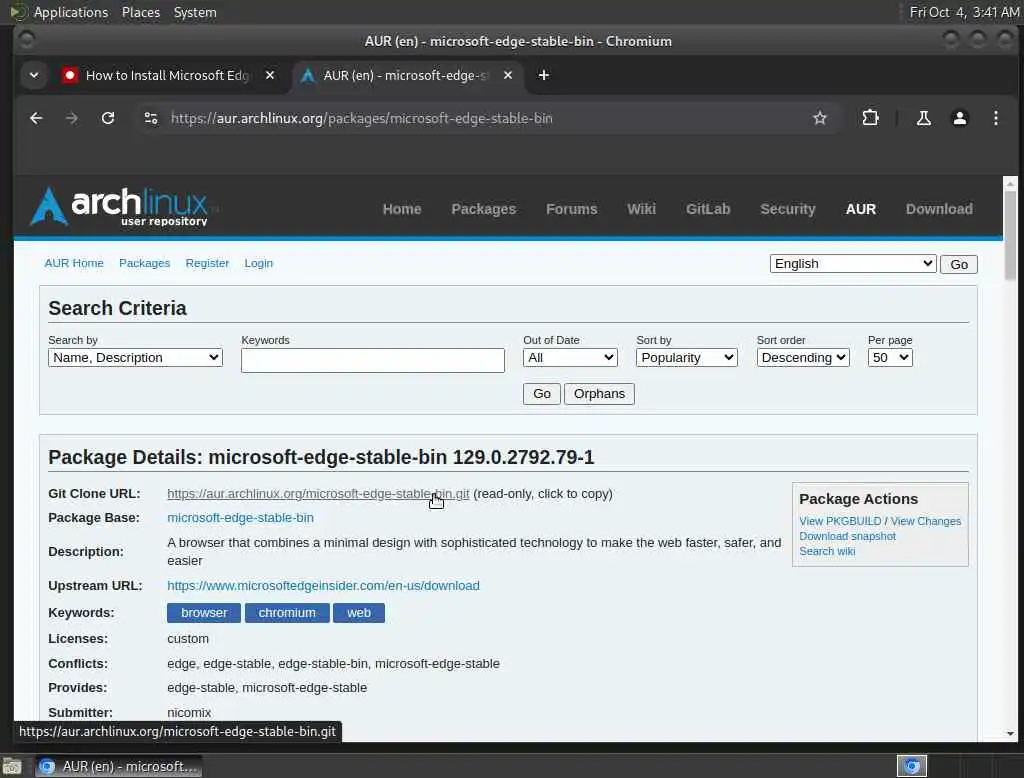1024x778 pixels.
Task: Select the web keyword tag
Action: click(359, 612)
